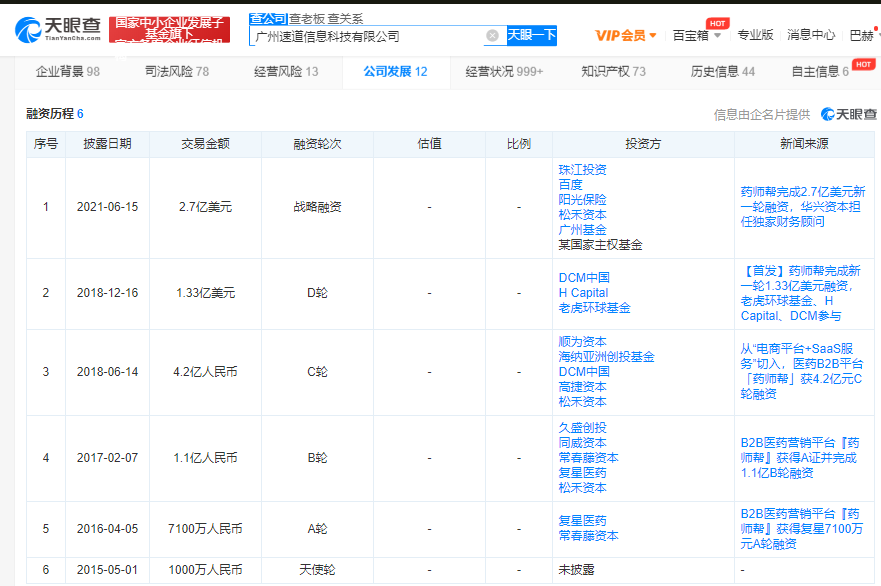Select the 查老板 search mode
Screen dimensions: 881x586
coord(307,19)
